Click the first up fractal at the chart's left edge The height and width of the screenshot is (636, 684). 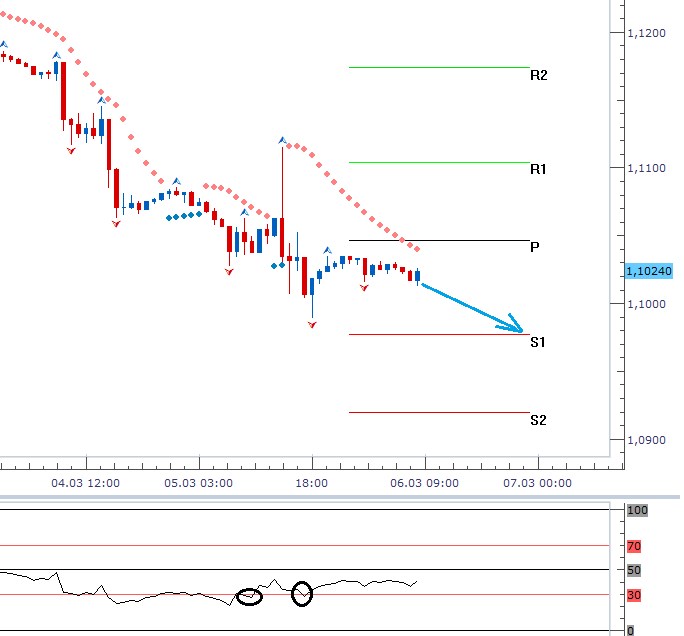coord(3,45)
